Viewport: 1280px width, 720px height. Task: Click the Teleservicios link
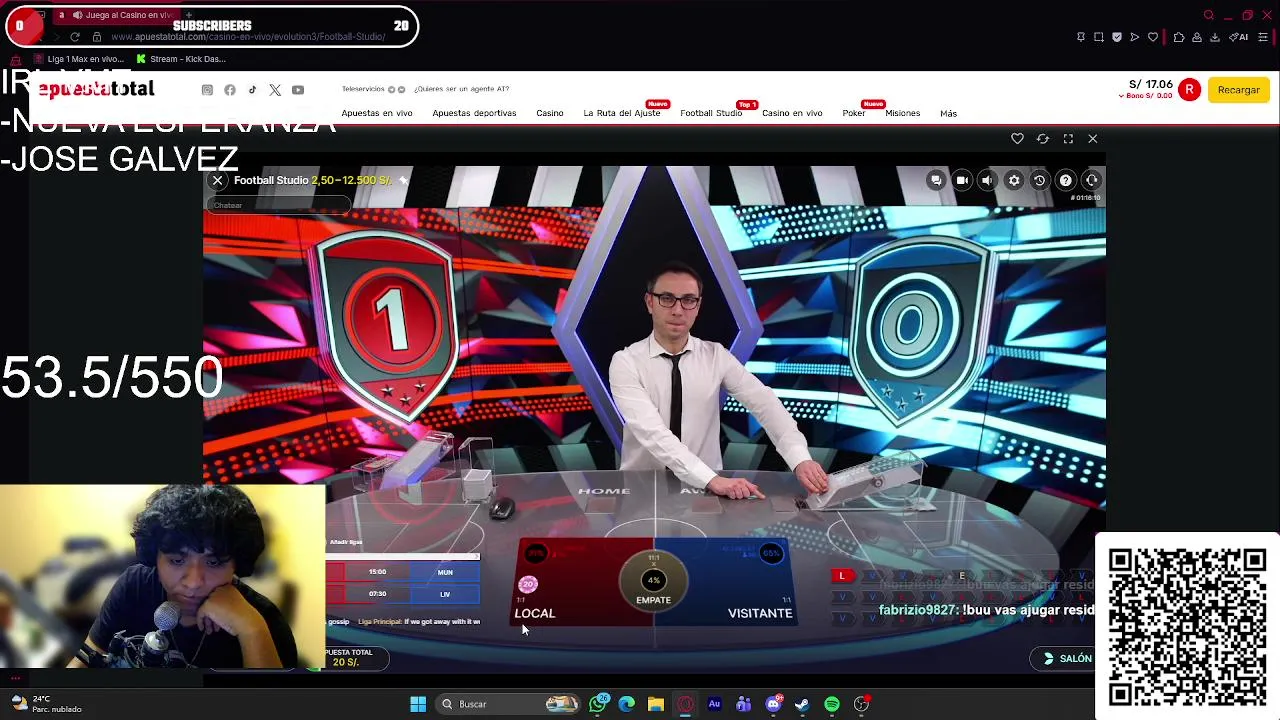363,89
